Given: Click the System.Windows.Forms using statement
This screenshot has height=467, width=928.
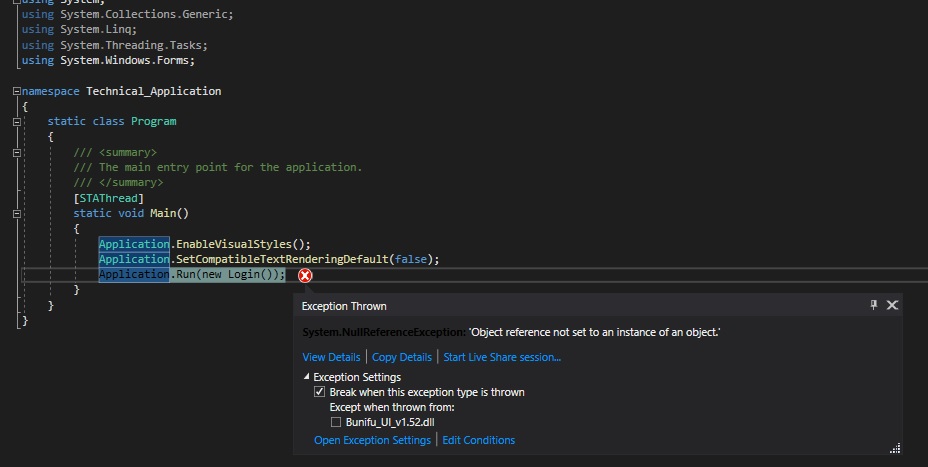Looking at the screenshot, I should tap(134, 60).
